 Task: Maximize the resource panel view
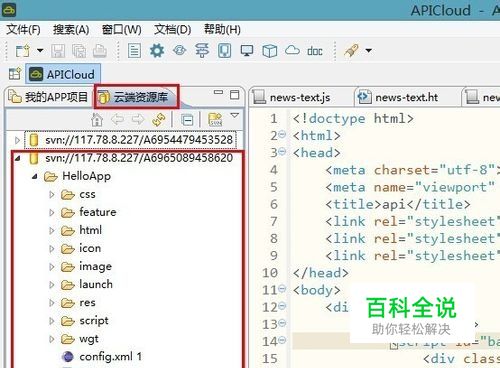tap(235, 95)
